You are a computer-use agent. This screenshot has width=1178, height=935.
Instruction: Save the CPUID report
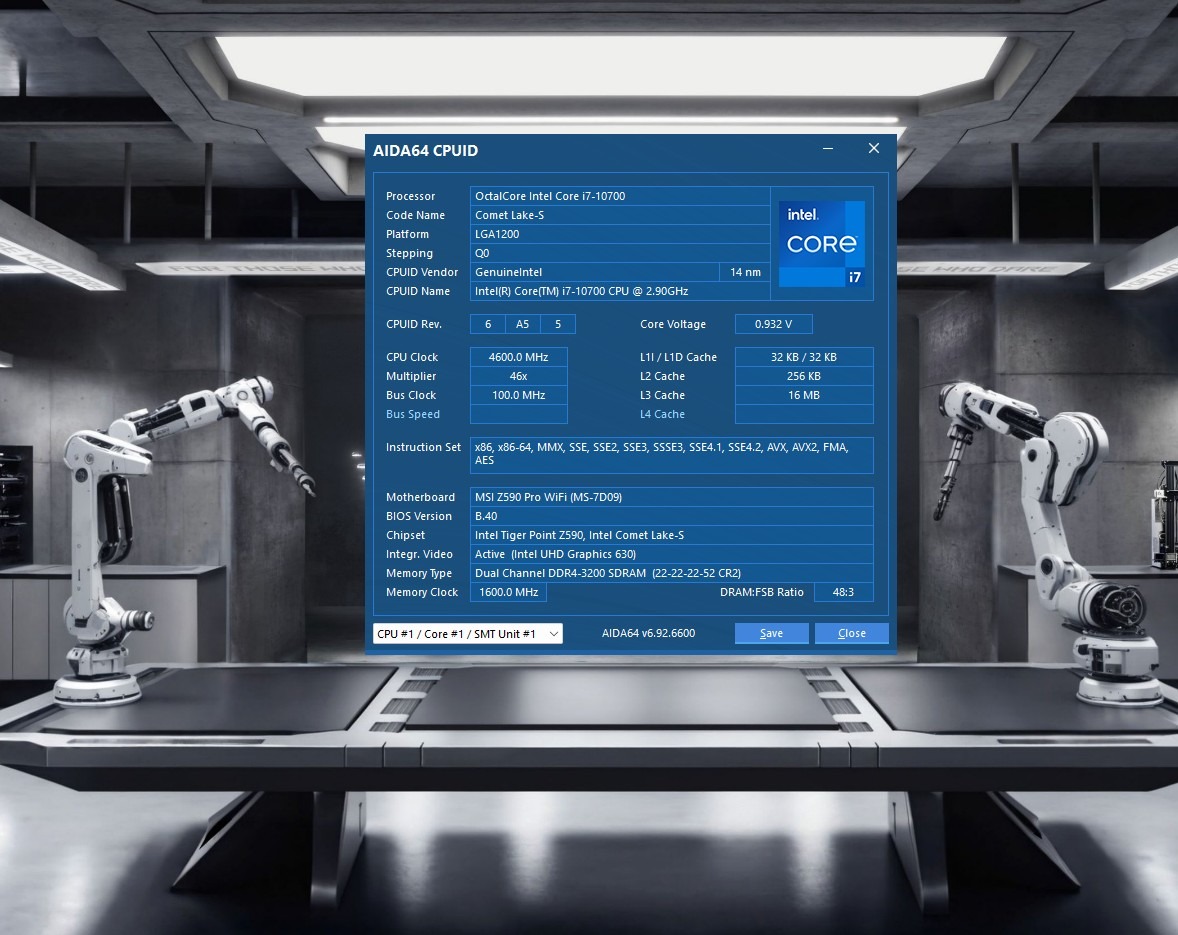pos(772,633)
